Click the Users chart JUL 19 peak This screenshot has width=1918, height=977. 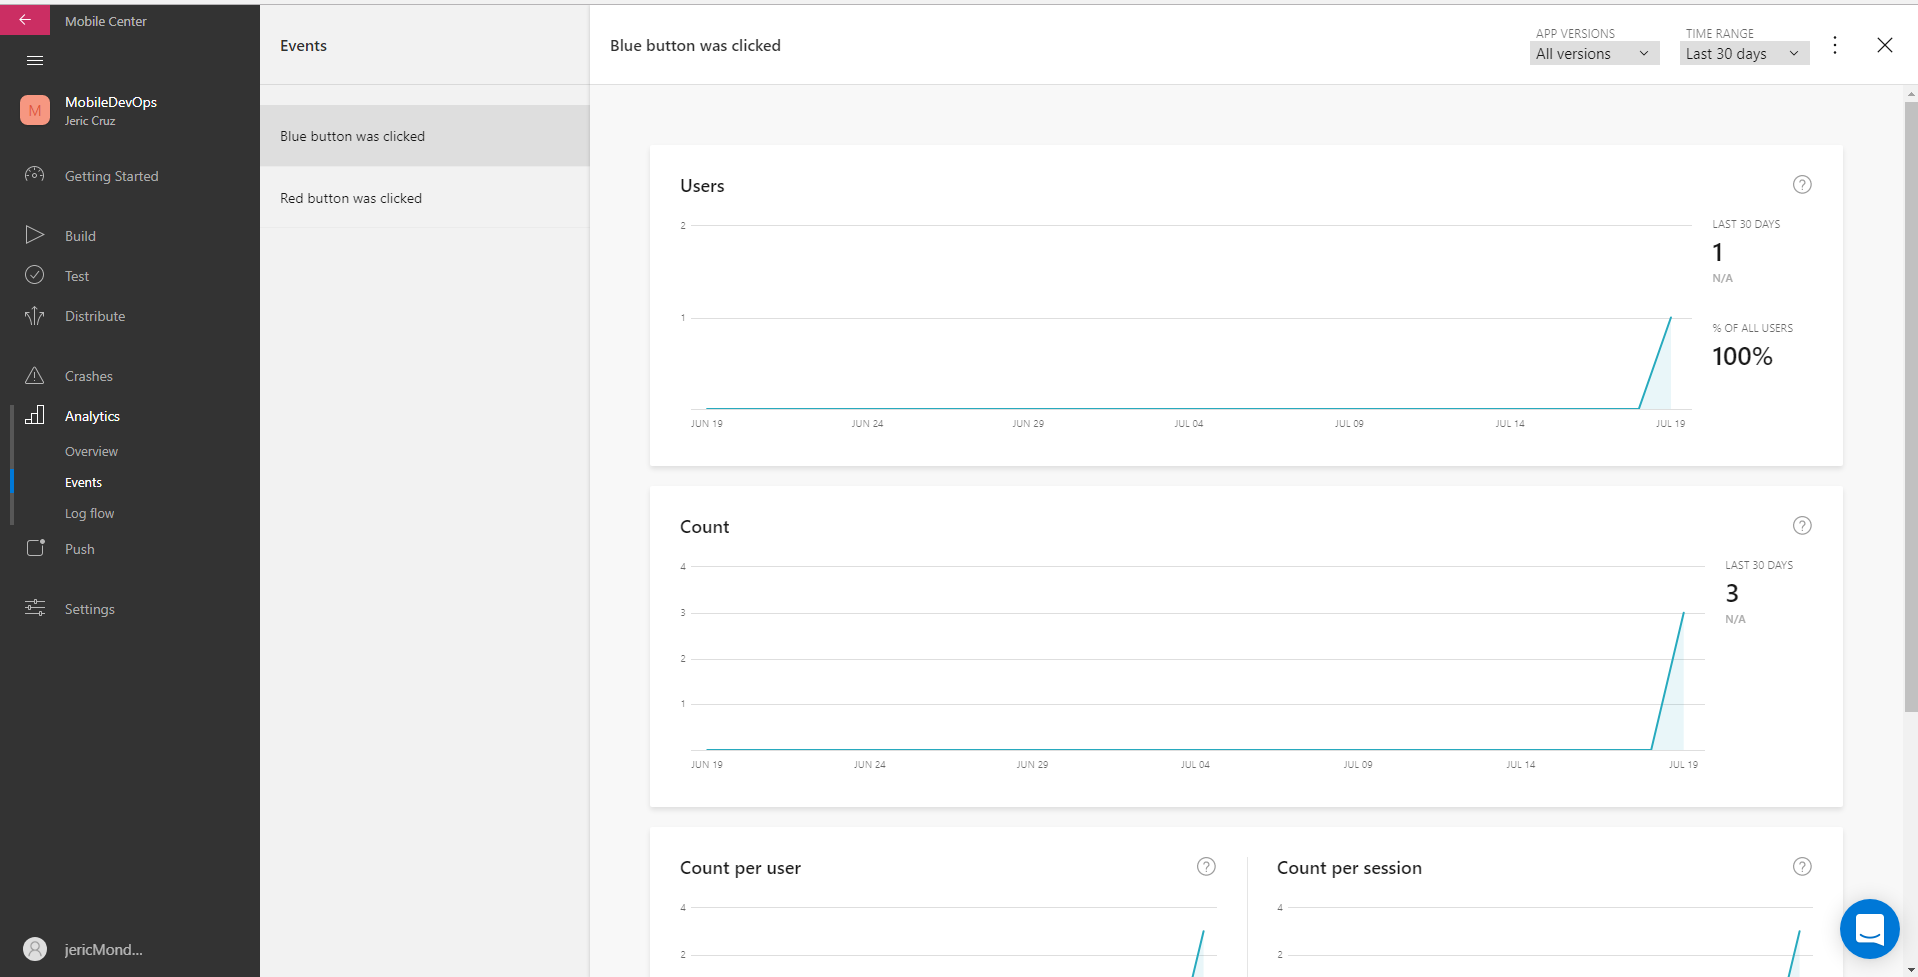[1670, 318]
